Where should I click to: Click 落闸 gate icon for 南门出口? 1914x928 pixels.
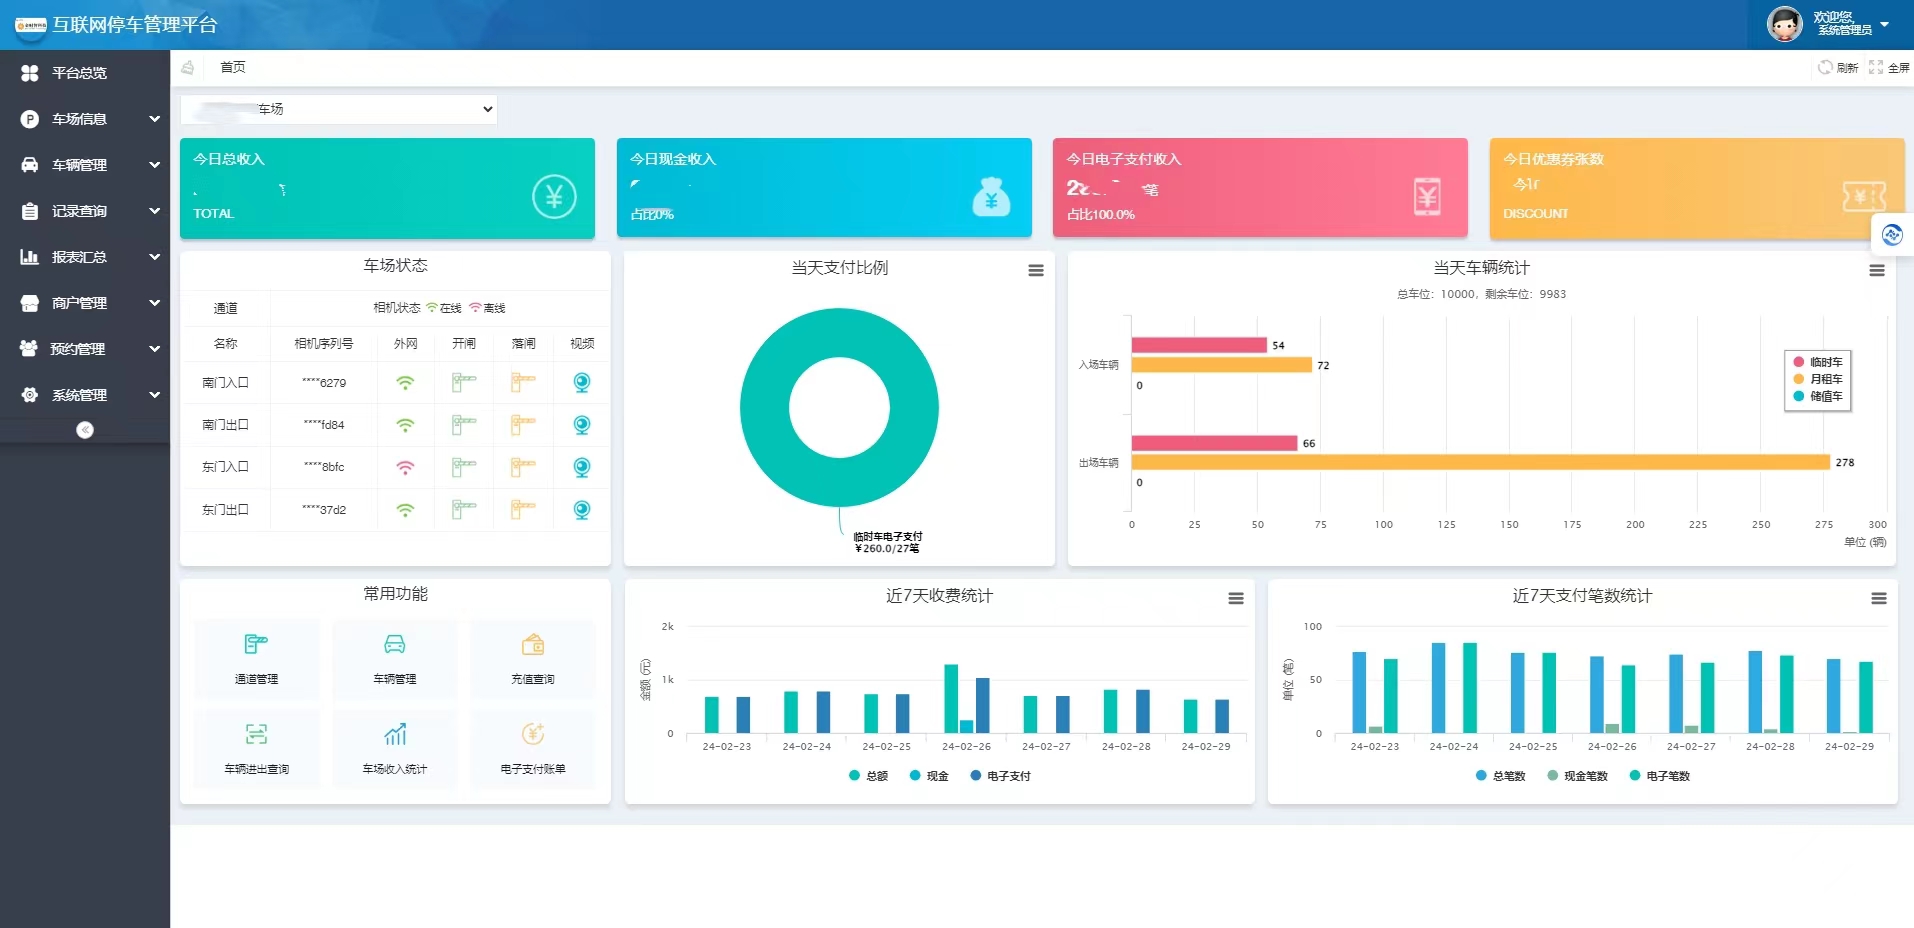[523, 425]
